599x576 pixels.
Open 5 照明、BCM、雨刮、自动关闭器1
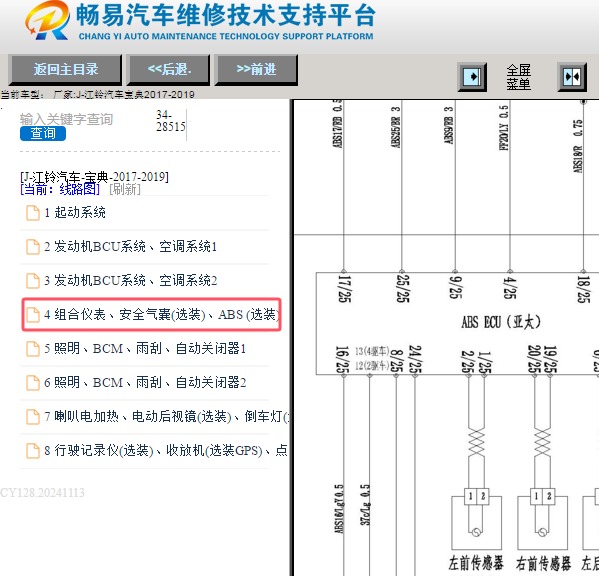coord(145,348)
